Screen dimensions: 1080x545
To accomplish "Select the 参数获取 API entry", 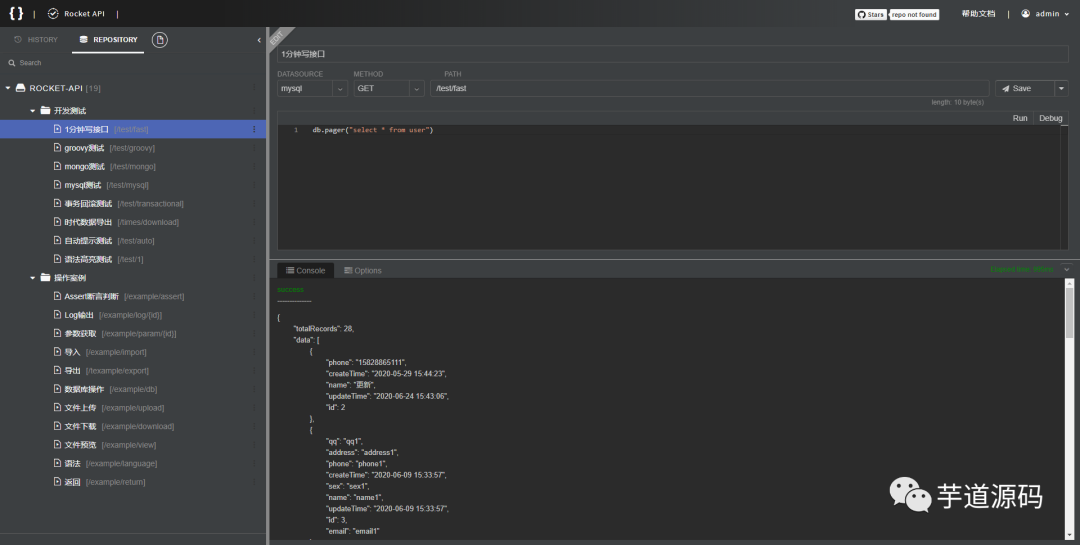I will [133, 333].
